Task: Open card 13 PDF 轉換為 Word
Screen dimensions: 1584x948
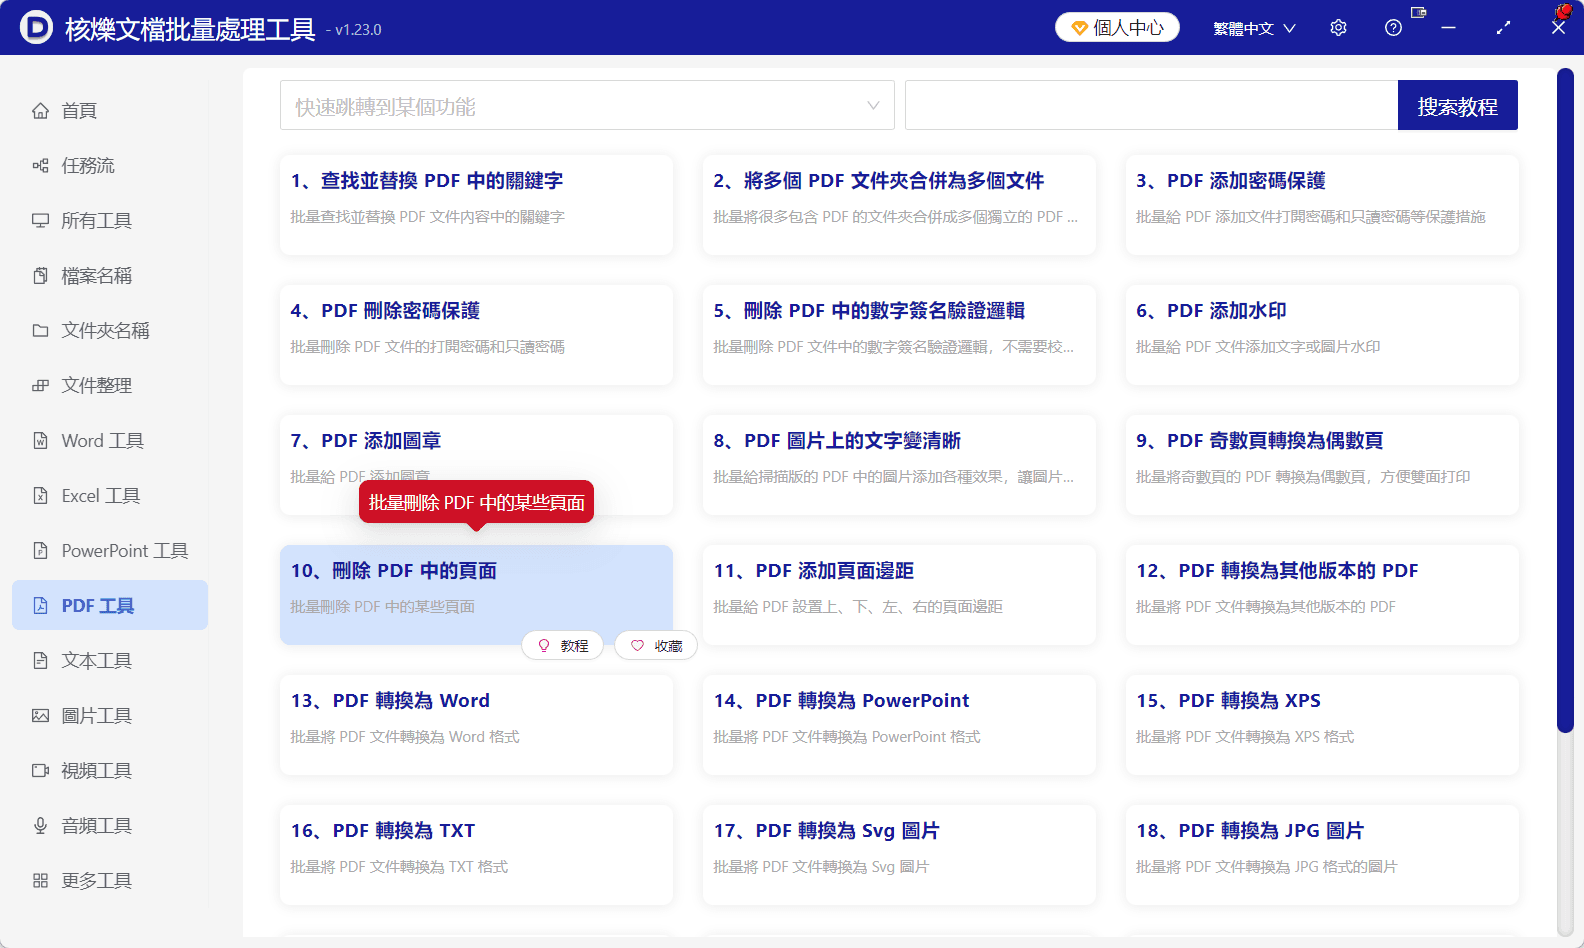Action: tap(476, 725)
